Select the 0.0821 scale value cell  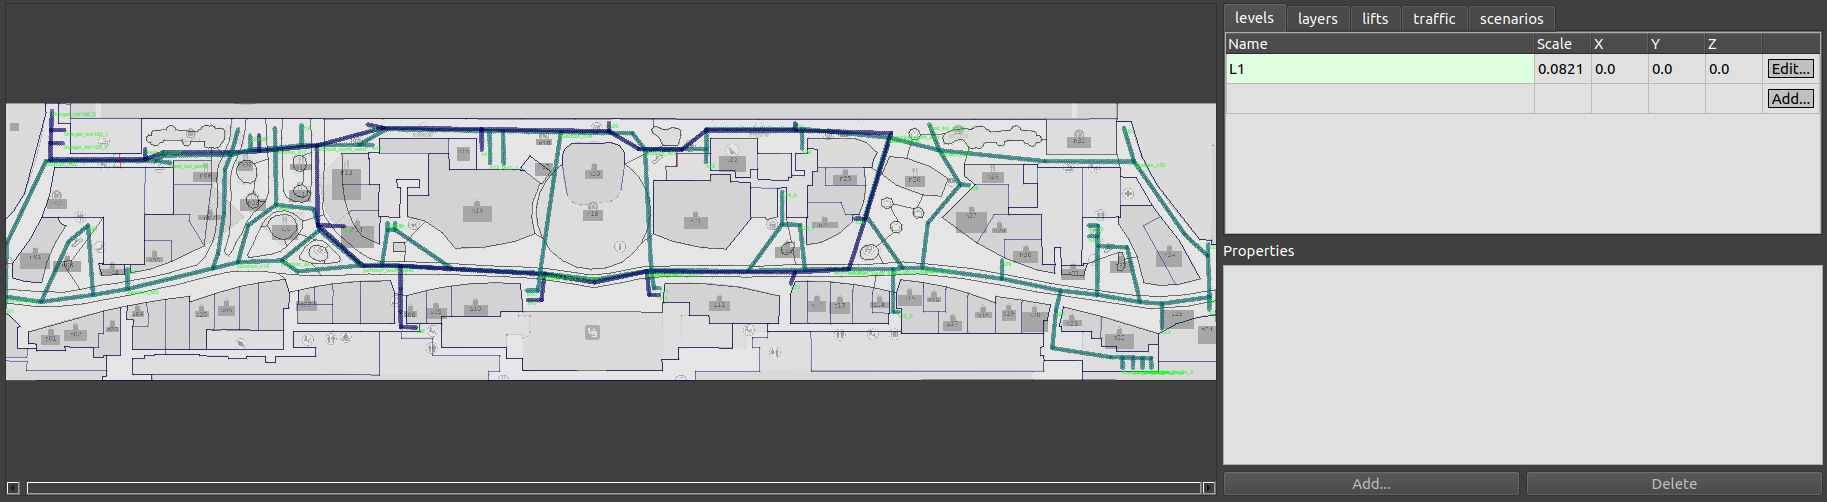(x=1563, y=69)
